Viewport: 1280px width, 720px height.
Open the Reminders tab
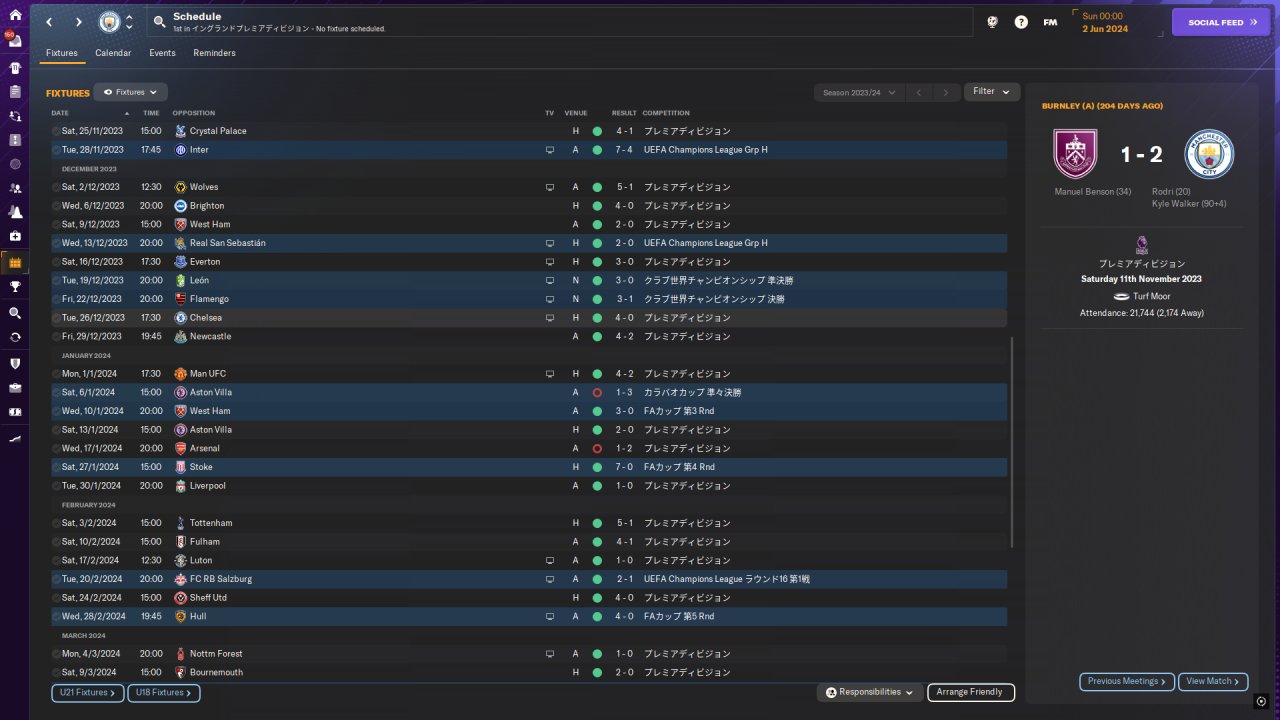point(215,53)
